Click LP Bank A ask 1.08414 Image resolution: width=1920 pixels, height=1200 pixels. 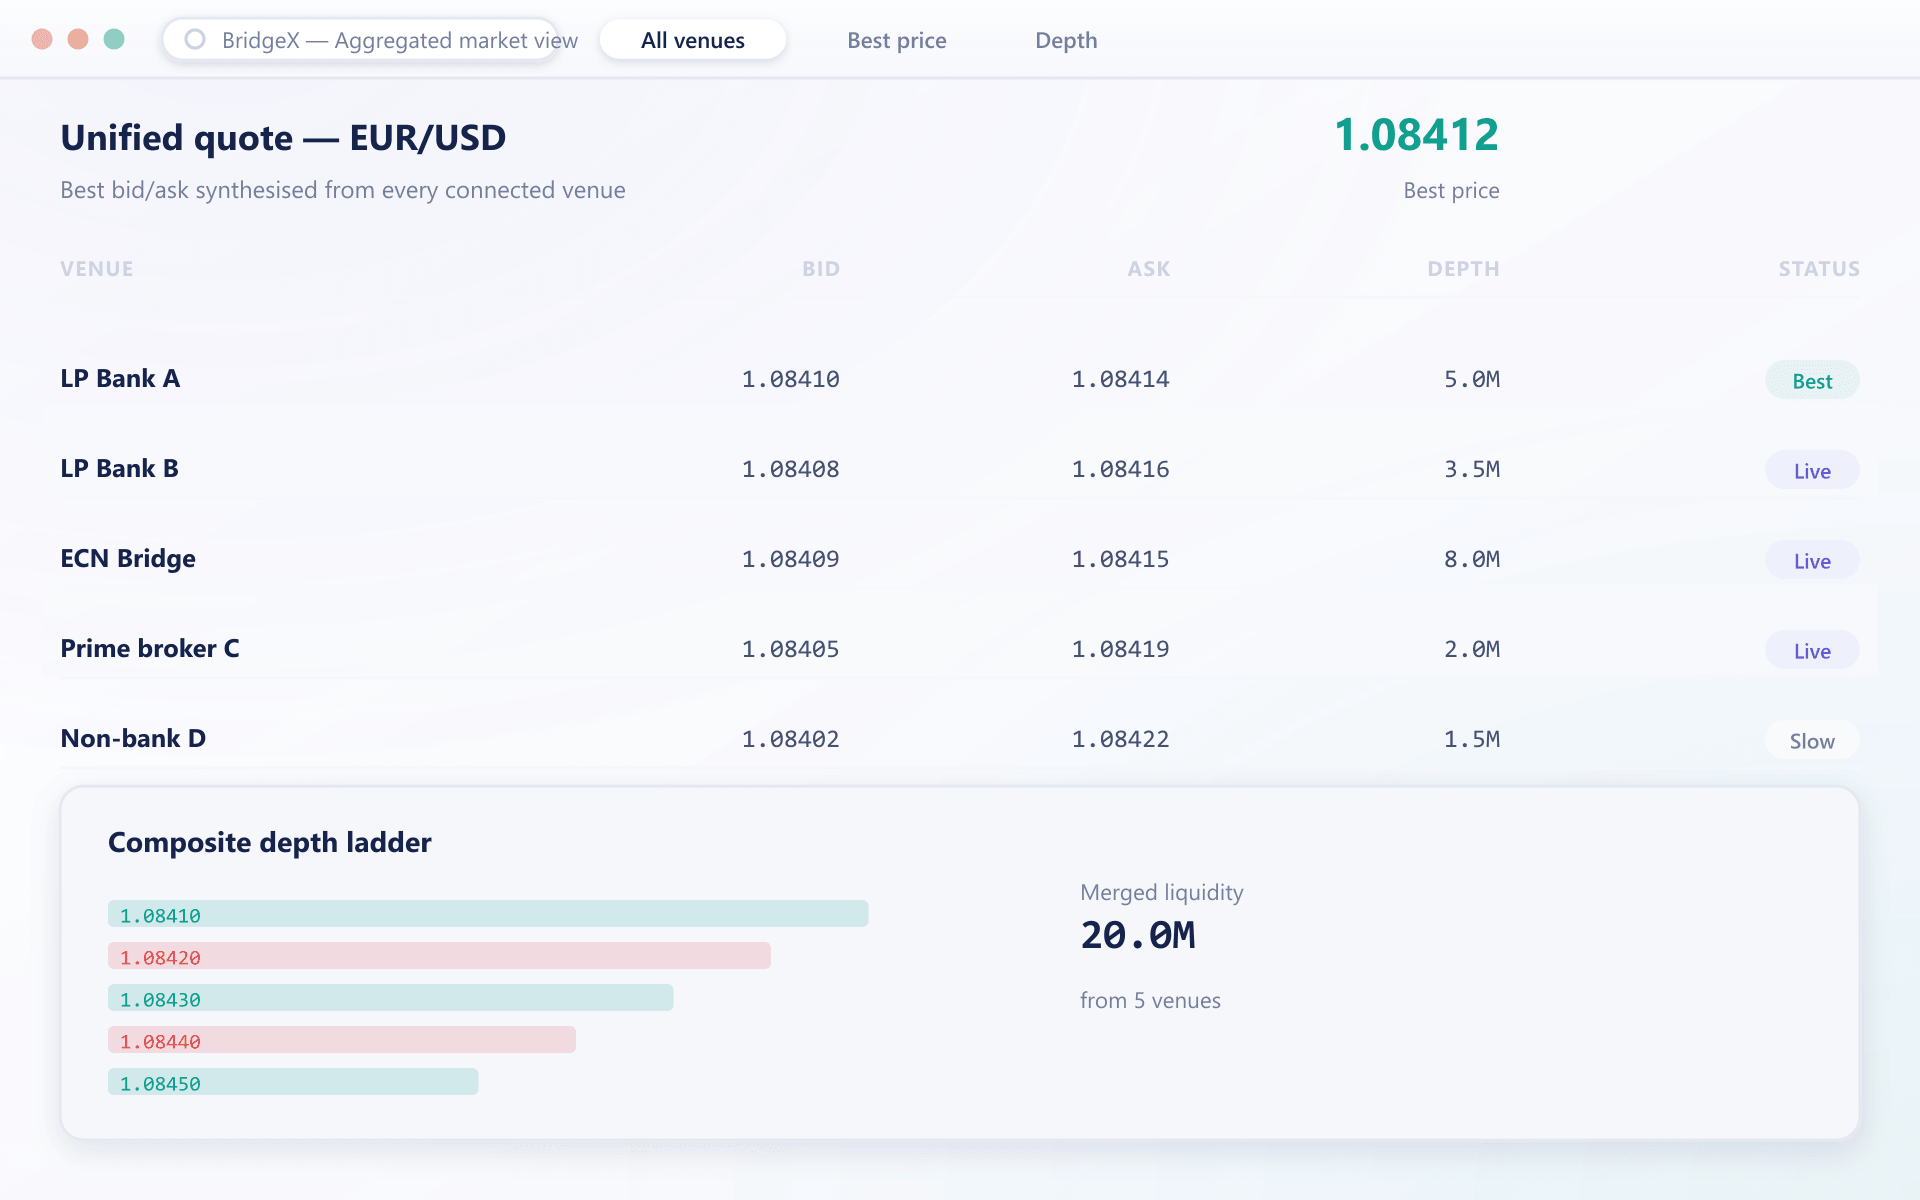[x=1120, y=379]
